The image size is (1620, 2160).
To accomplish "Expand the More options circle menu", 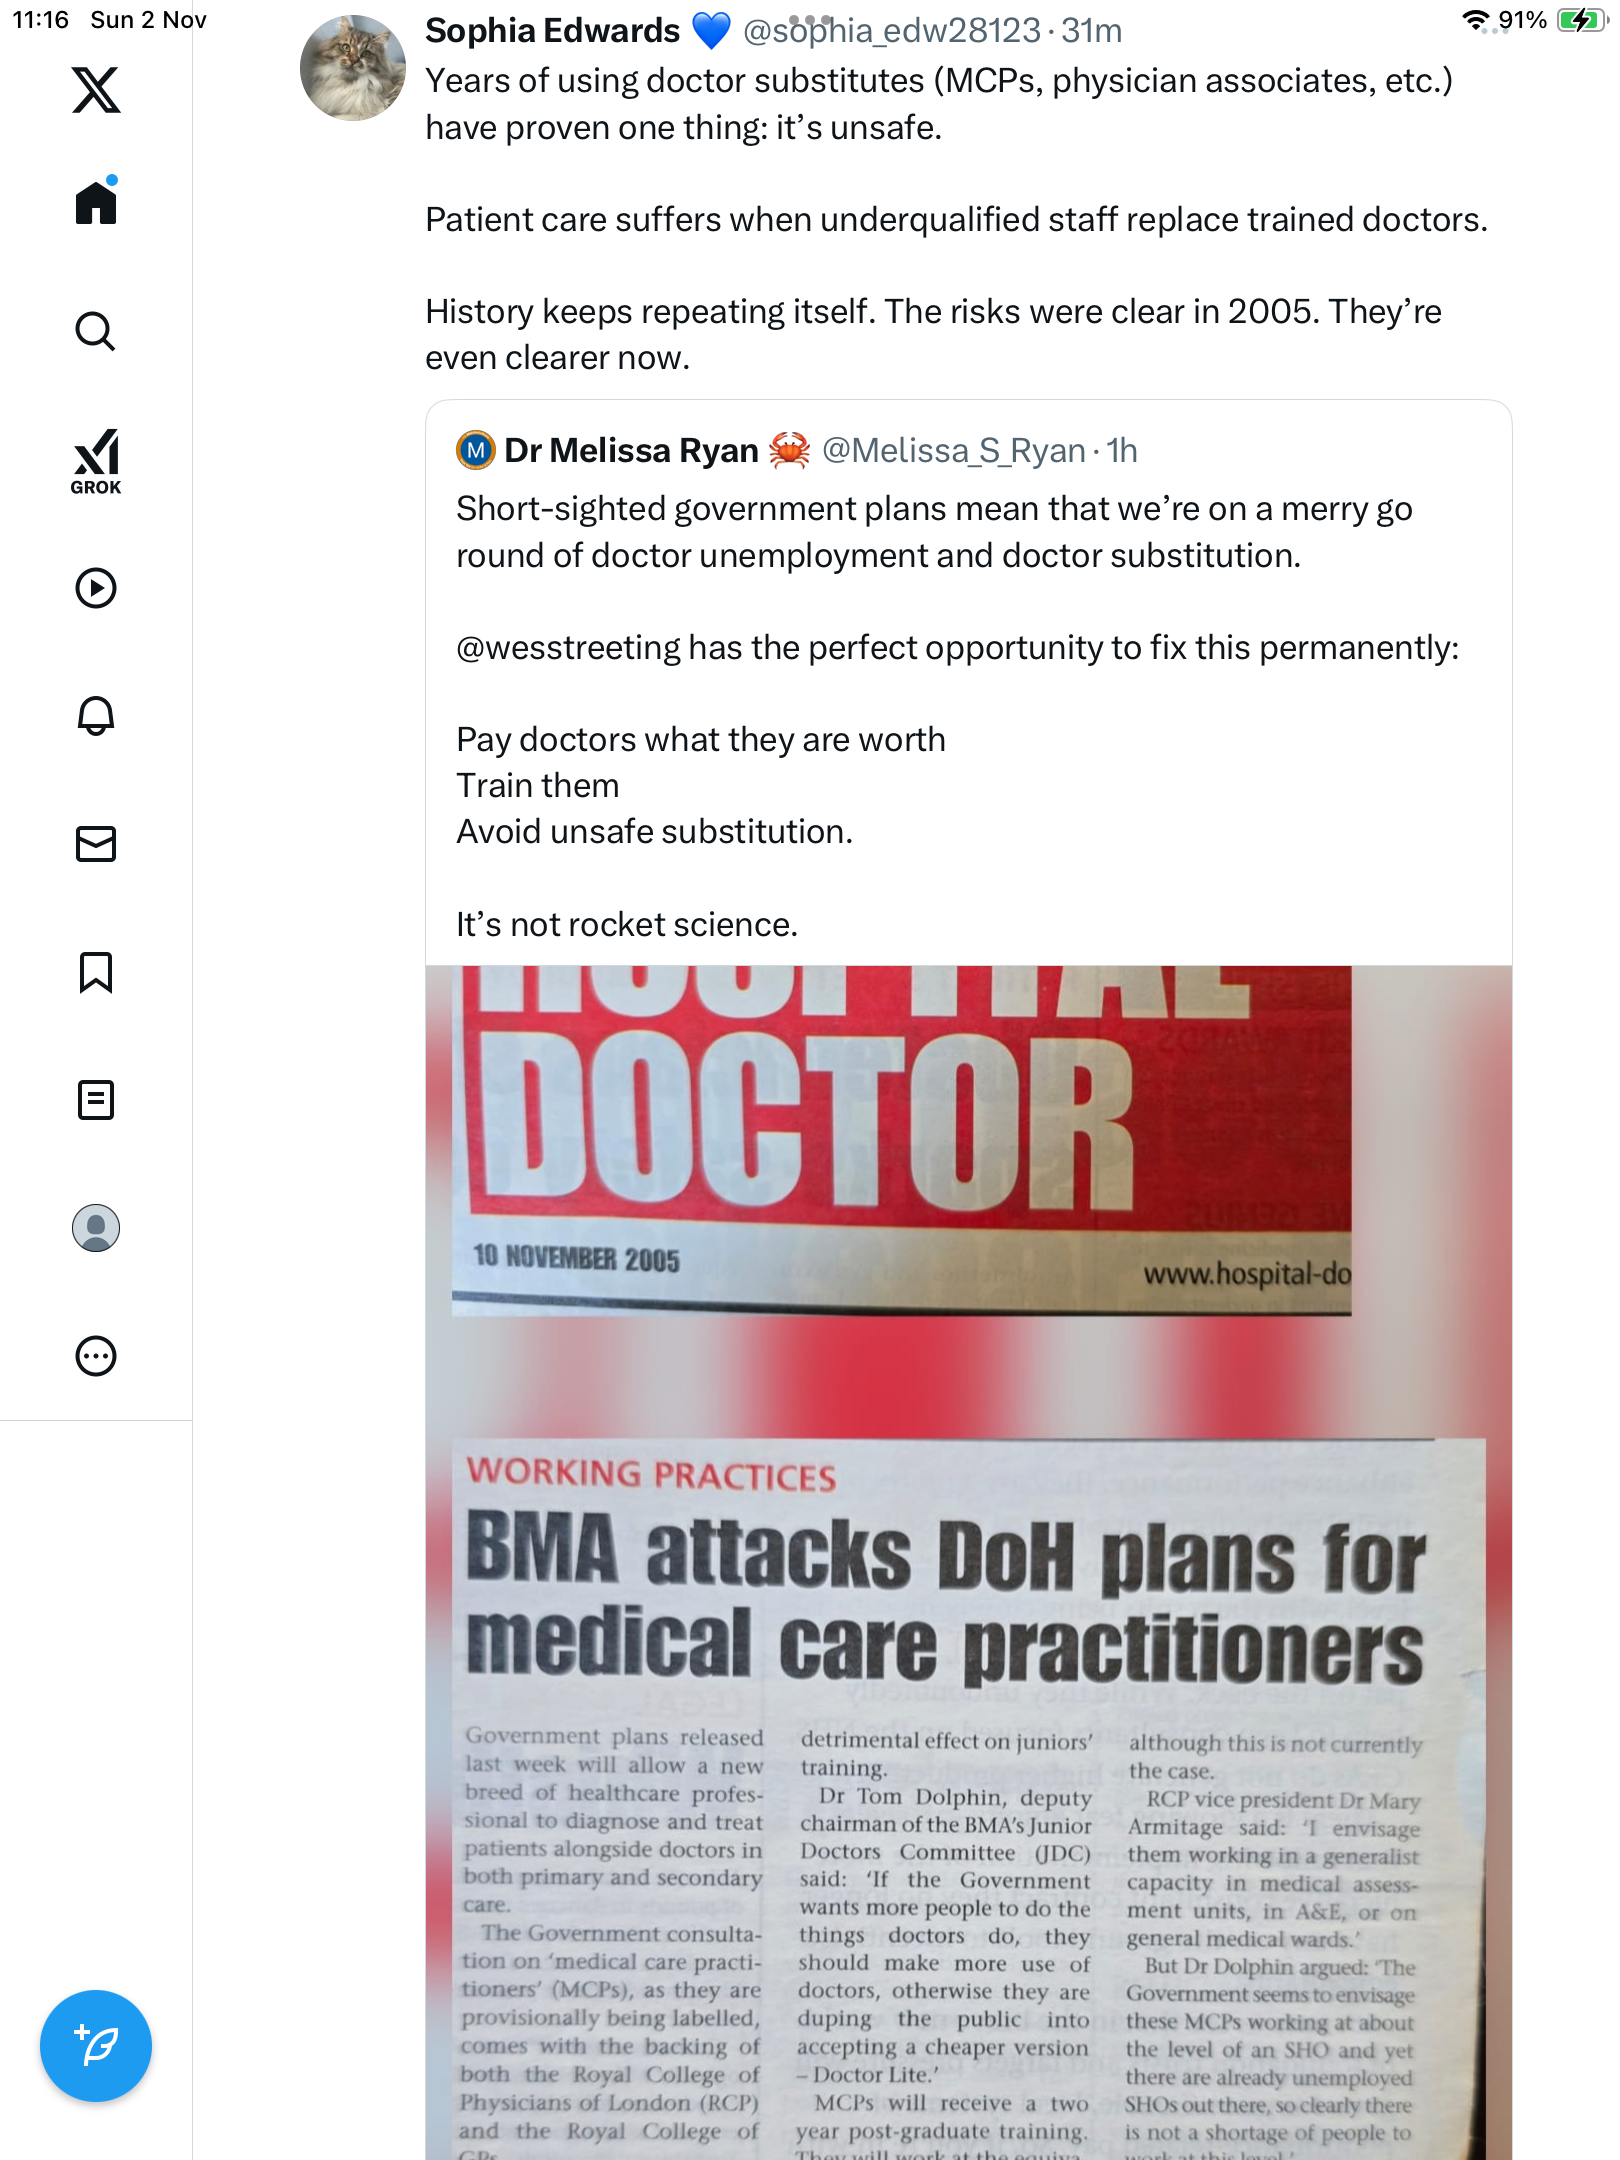I will click(x=96, y=1356).
